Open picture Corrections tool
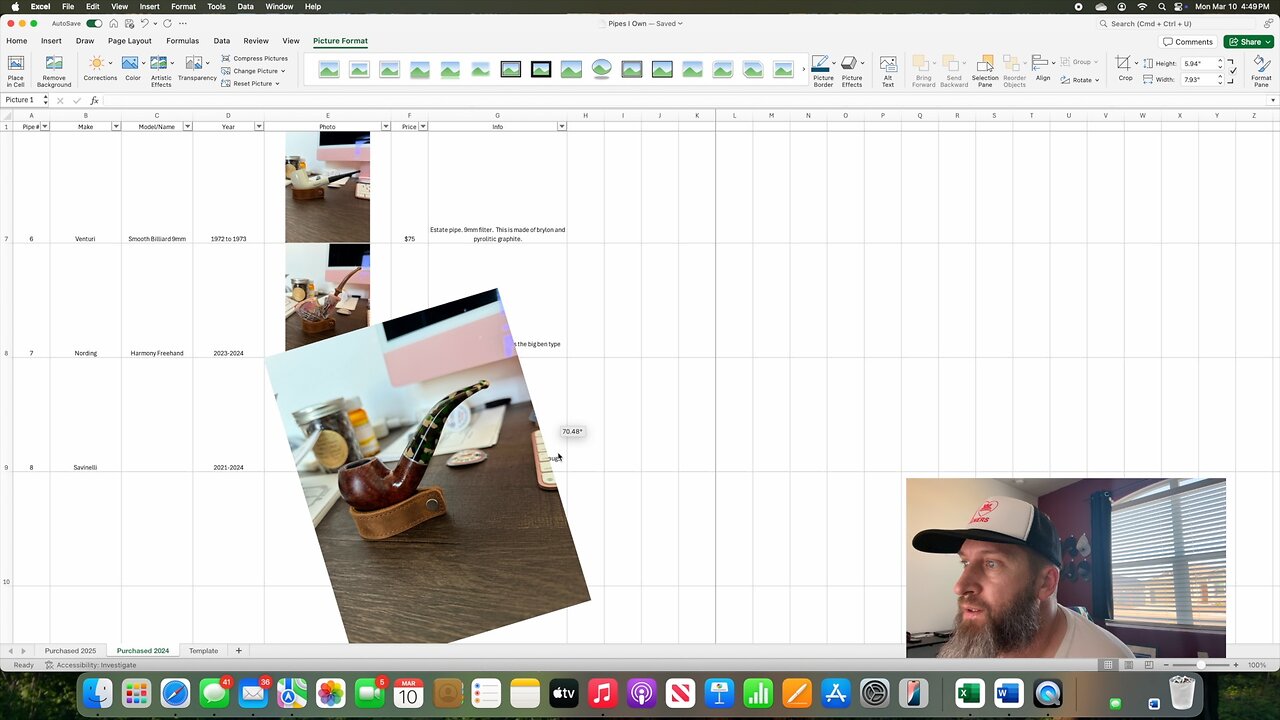This screenshot has height=720, width=1280. click(99, 69)
